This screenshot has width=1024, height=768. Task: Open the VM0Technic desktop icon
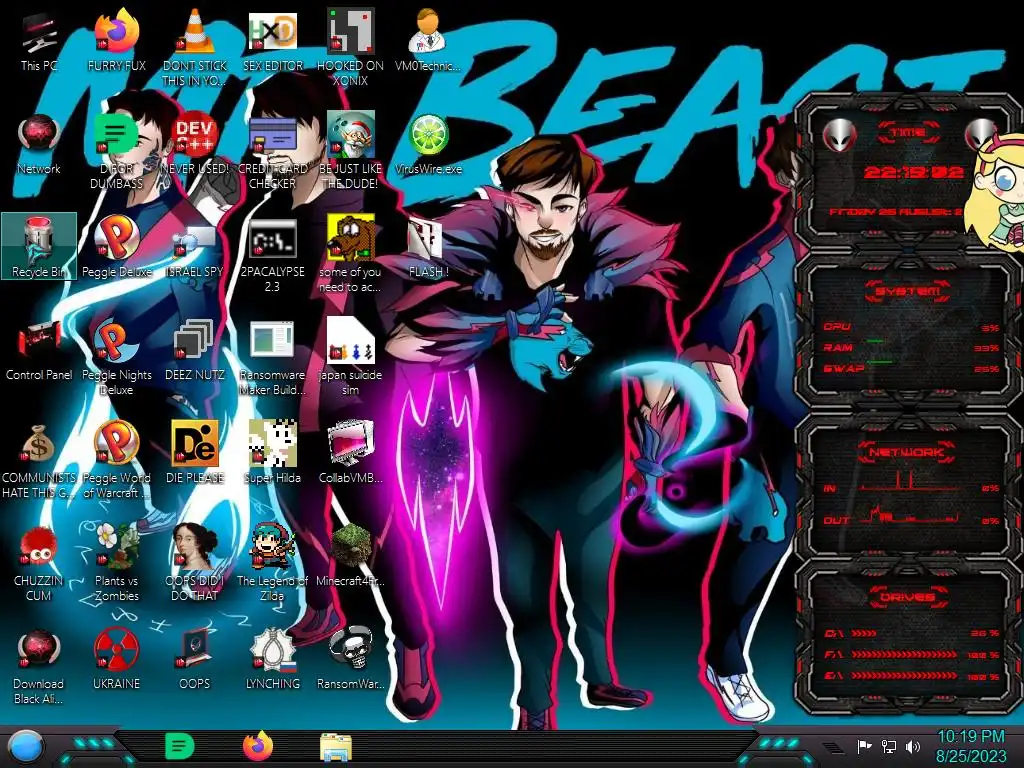point(428,42)
